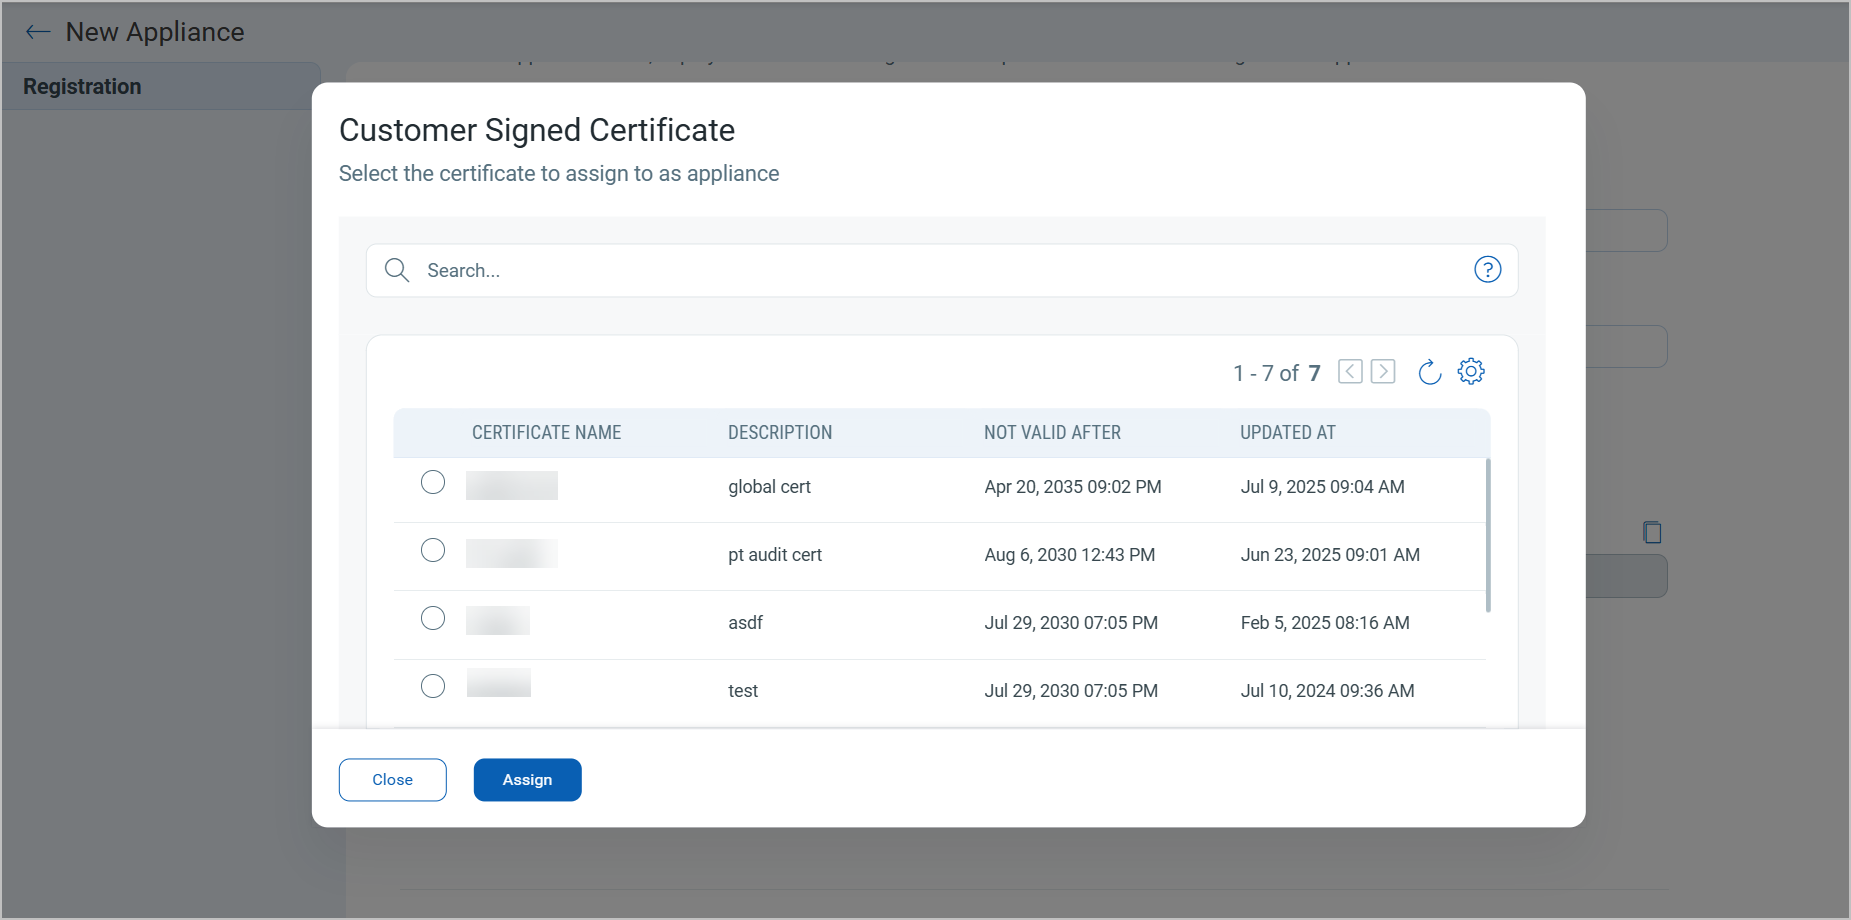Screen dimensions: 1851x920
Task: Click the 'global cert' description cell
Action: pos(769,487)
